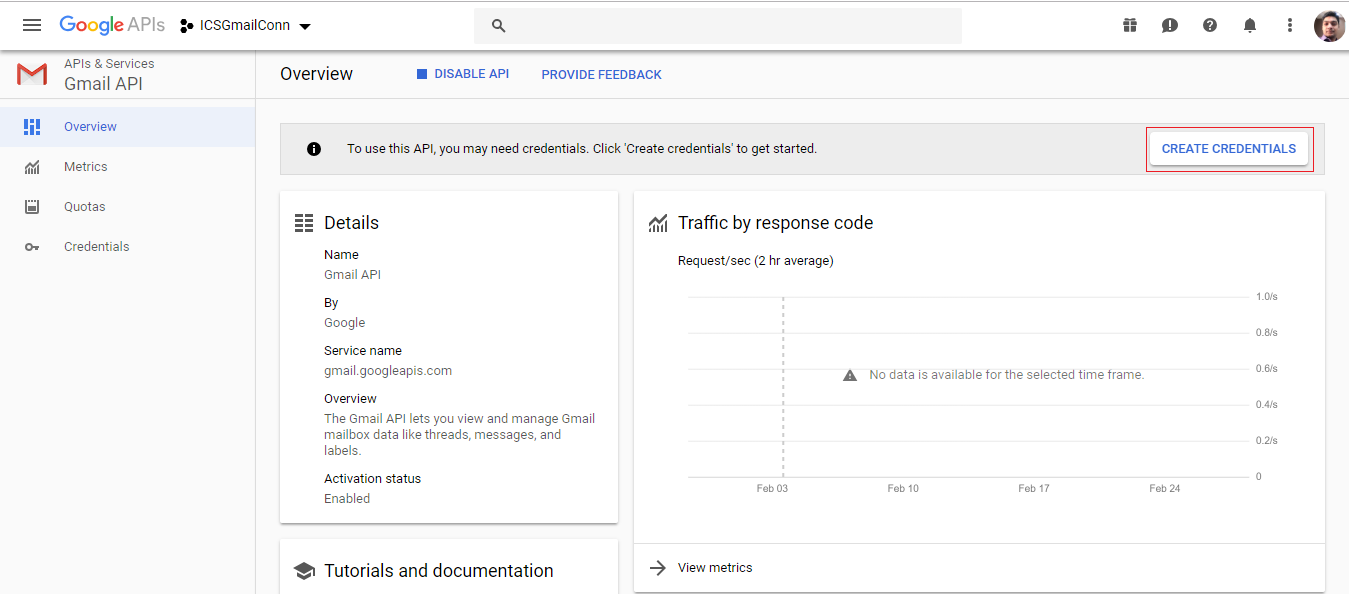1349x594 pixels.
Task: Click the user account avatar
Action: 1329,25
